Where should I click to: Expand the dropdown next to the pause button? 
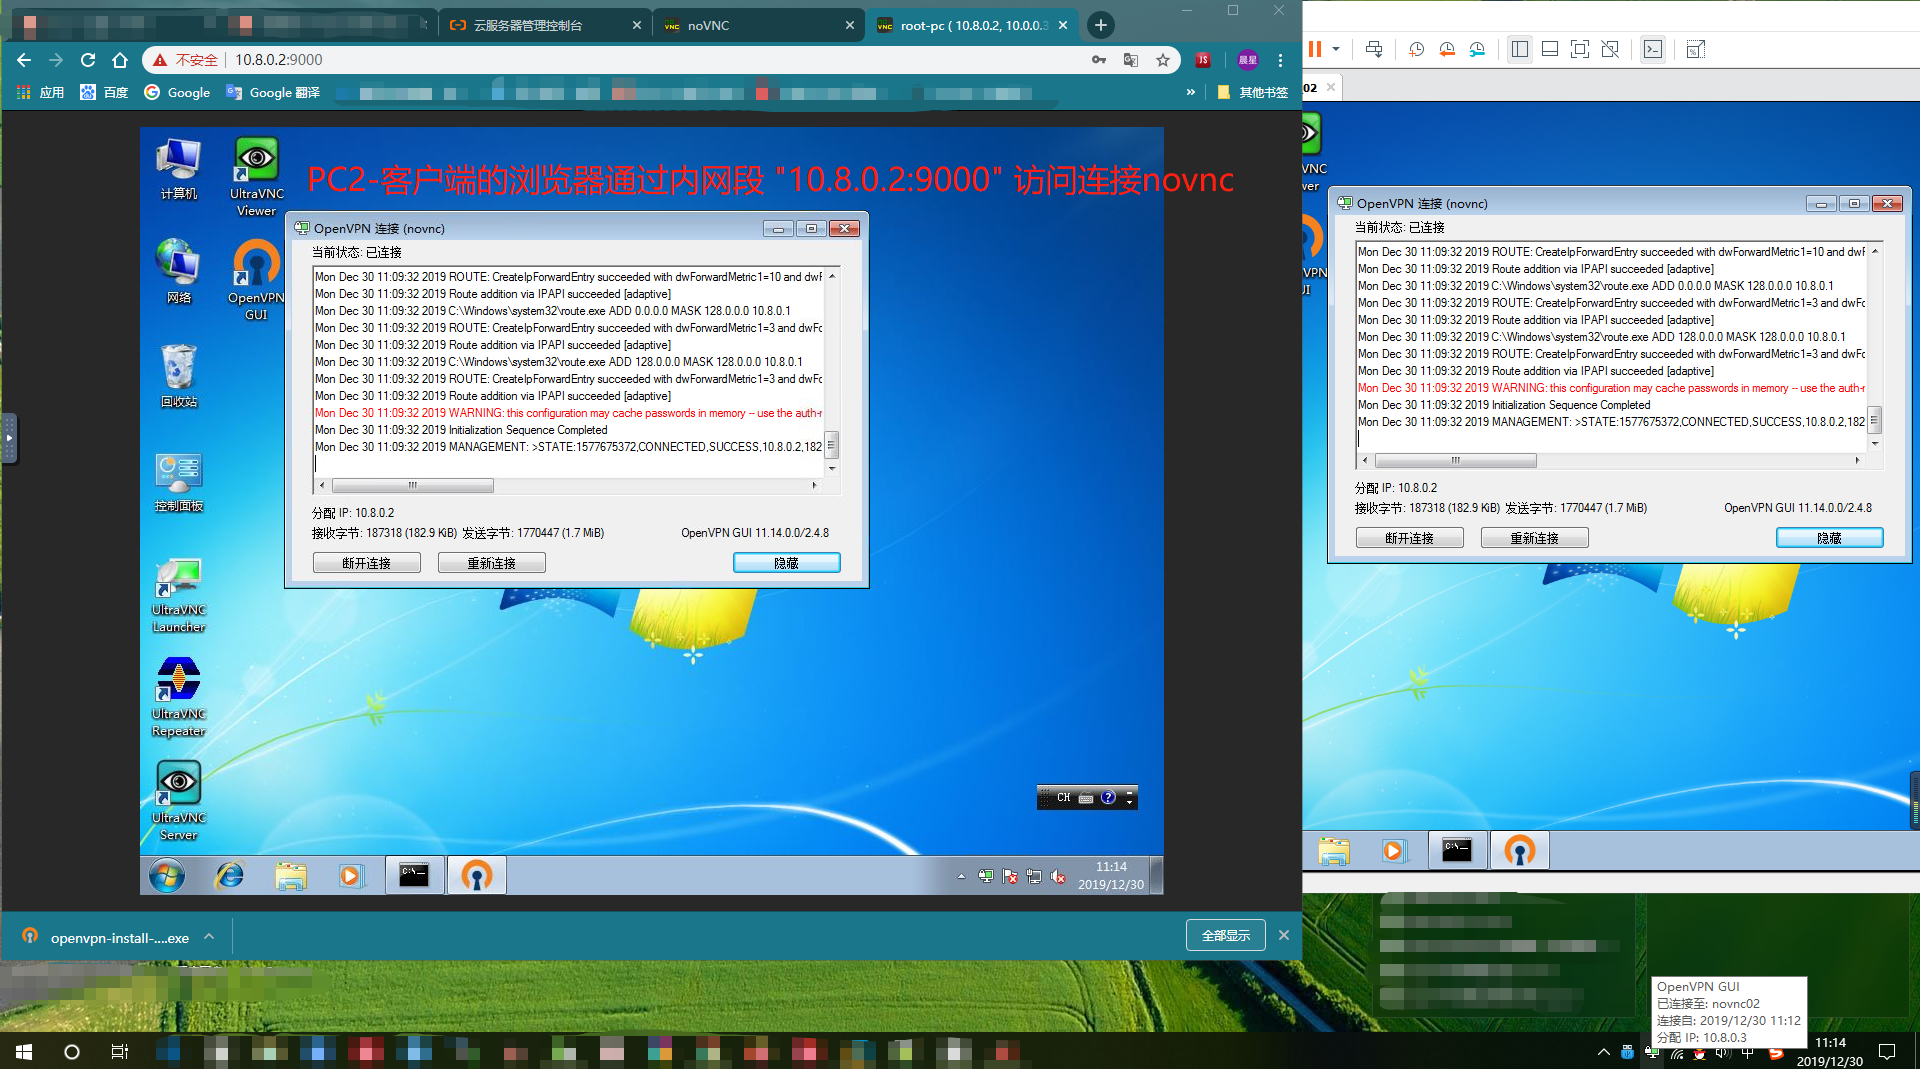(1335, 48)
